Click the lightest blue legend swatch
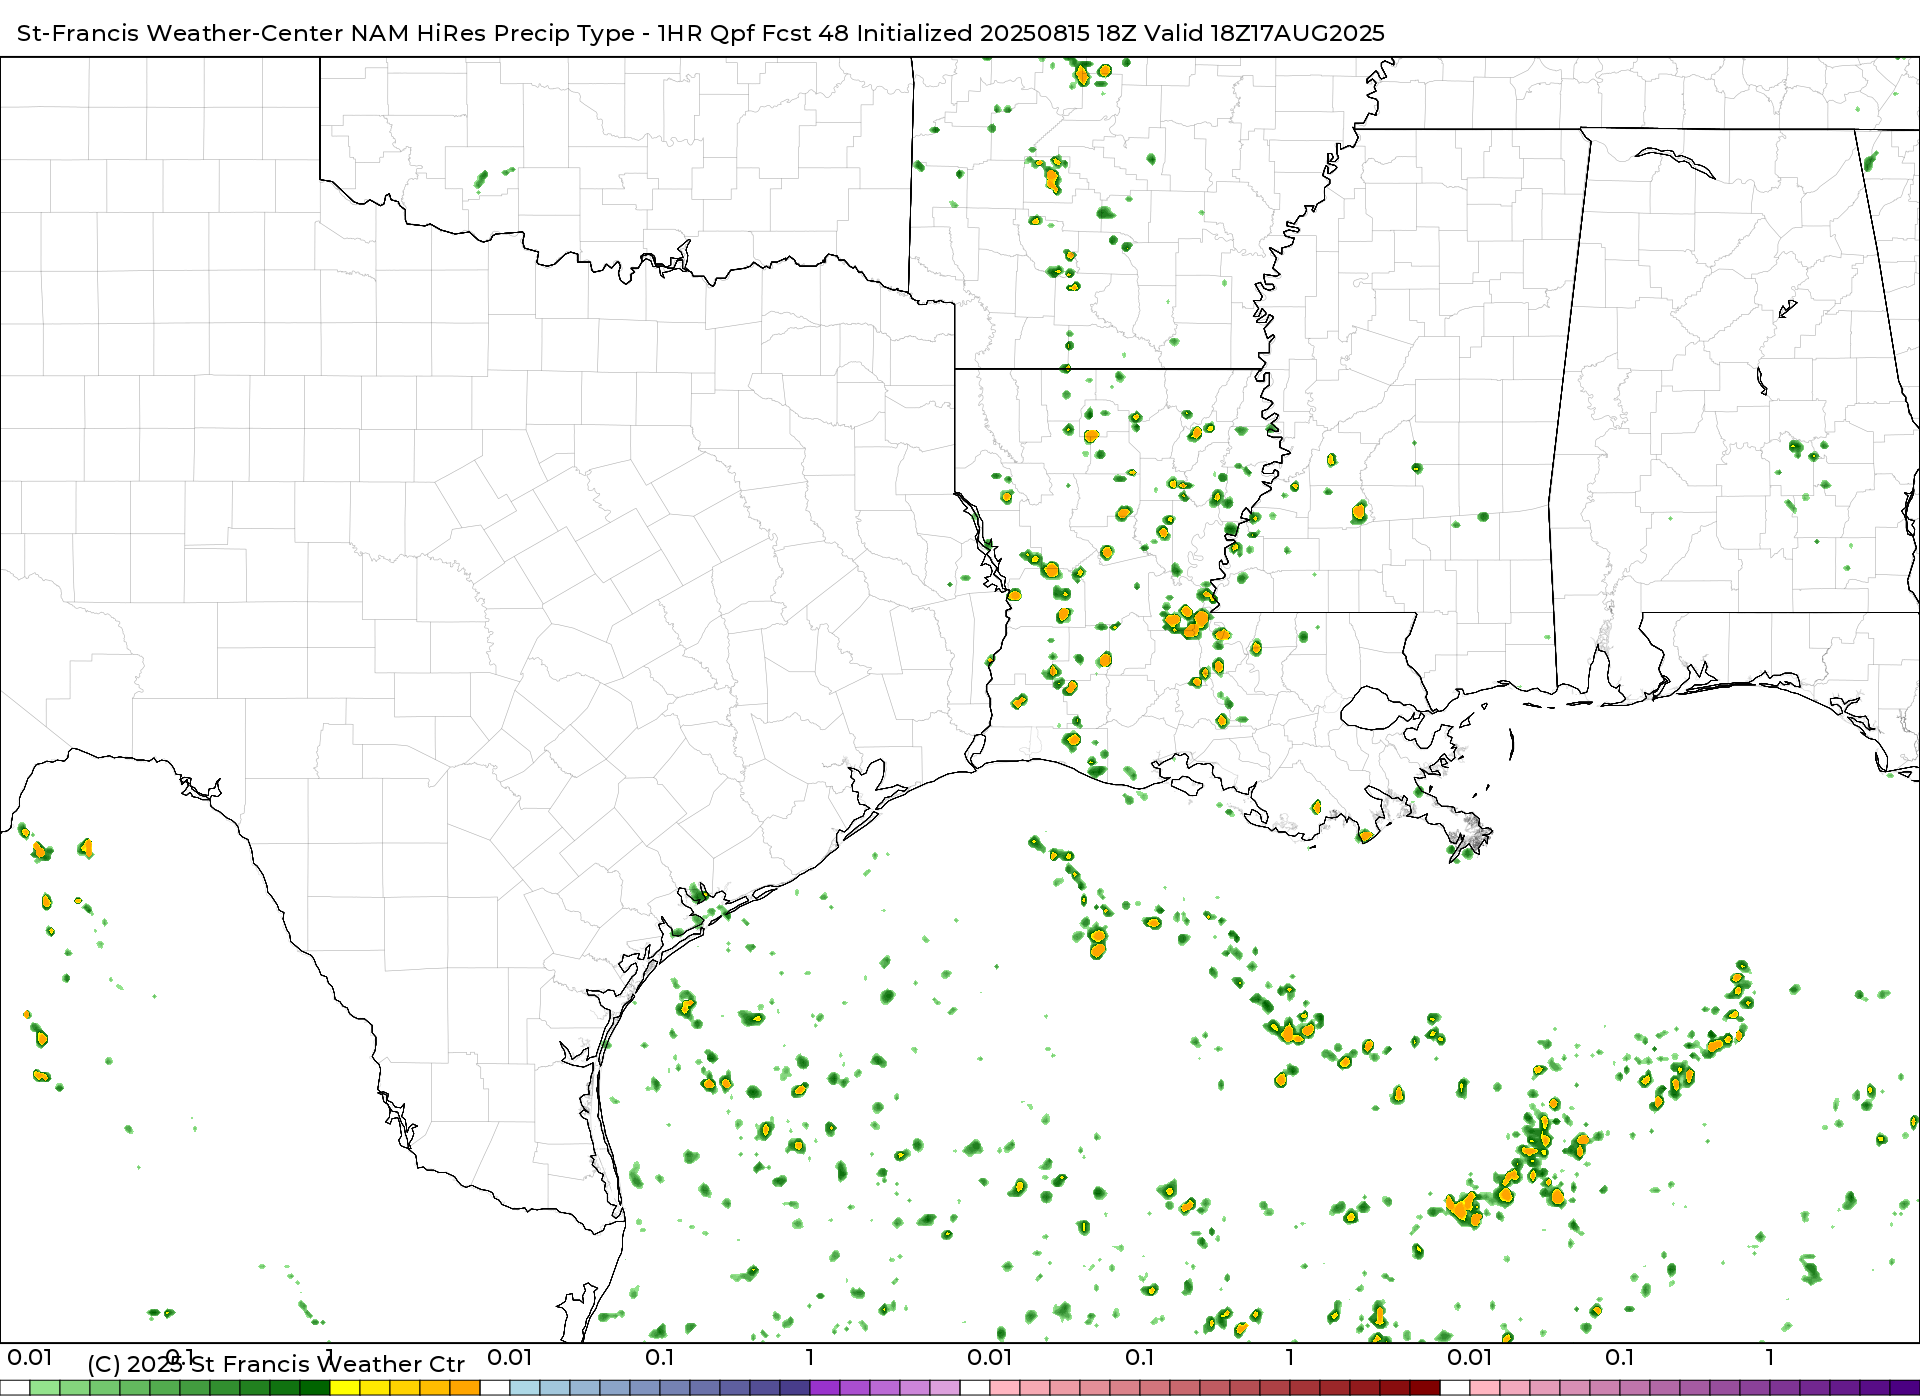 pos(525,1388)
